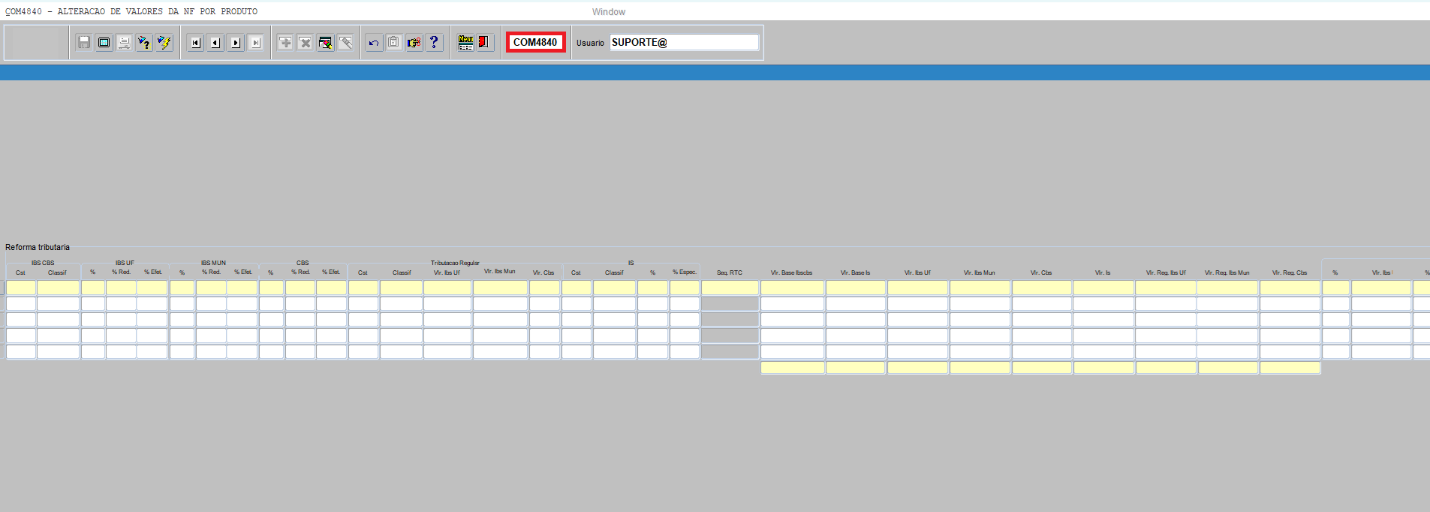
Task: Click the red exit door icon
Action: [x=485, y=43]
